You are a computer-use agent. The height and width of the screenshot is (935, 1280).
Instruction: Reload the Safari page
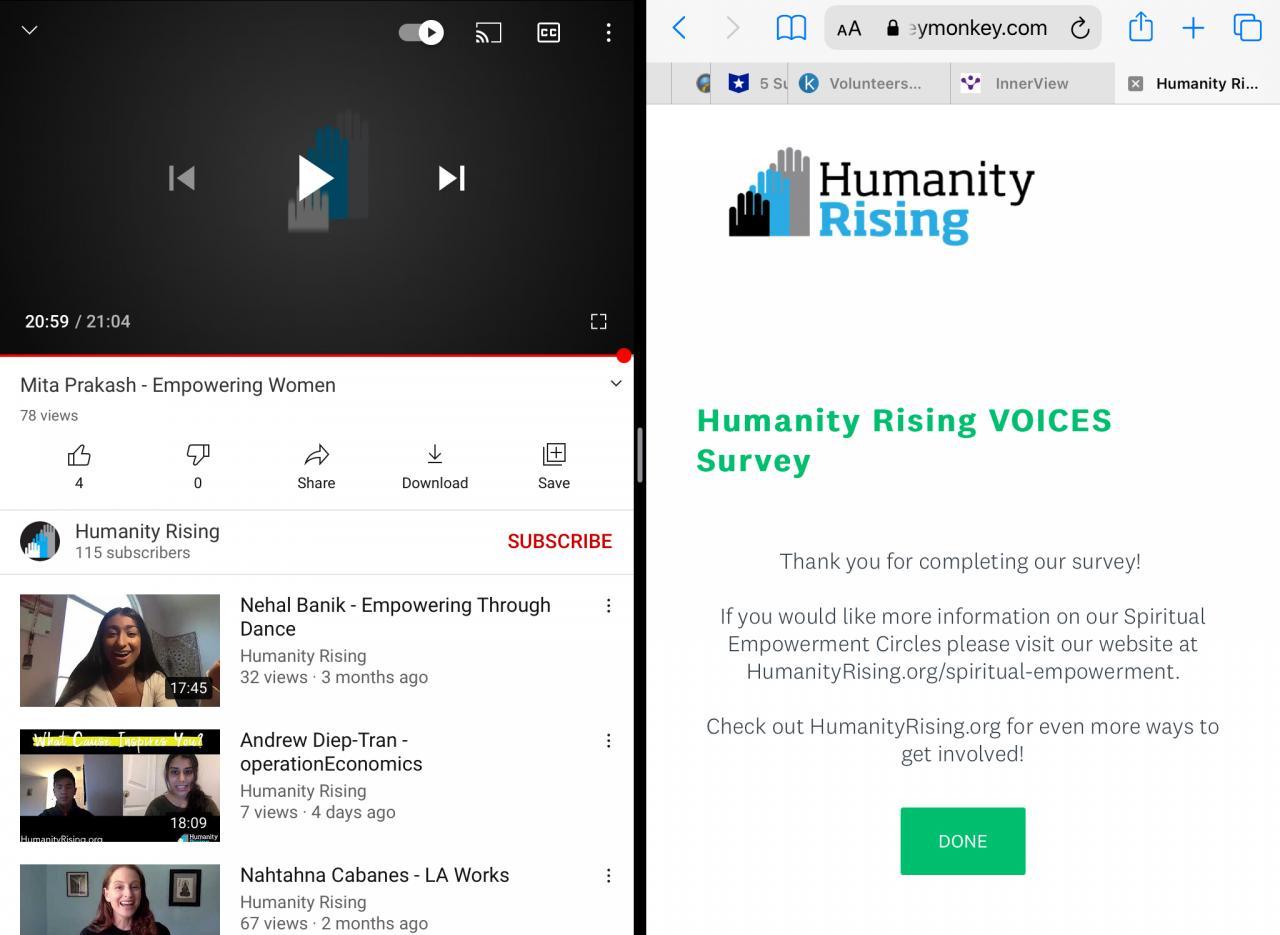[1080, 28]
